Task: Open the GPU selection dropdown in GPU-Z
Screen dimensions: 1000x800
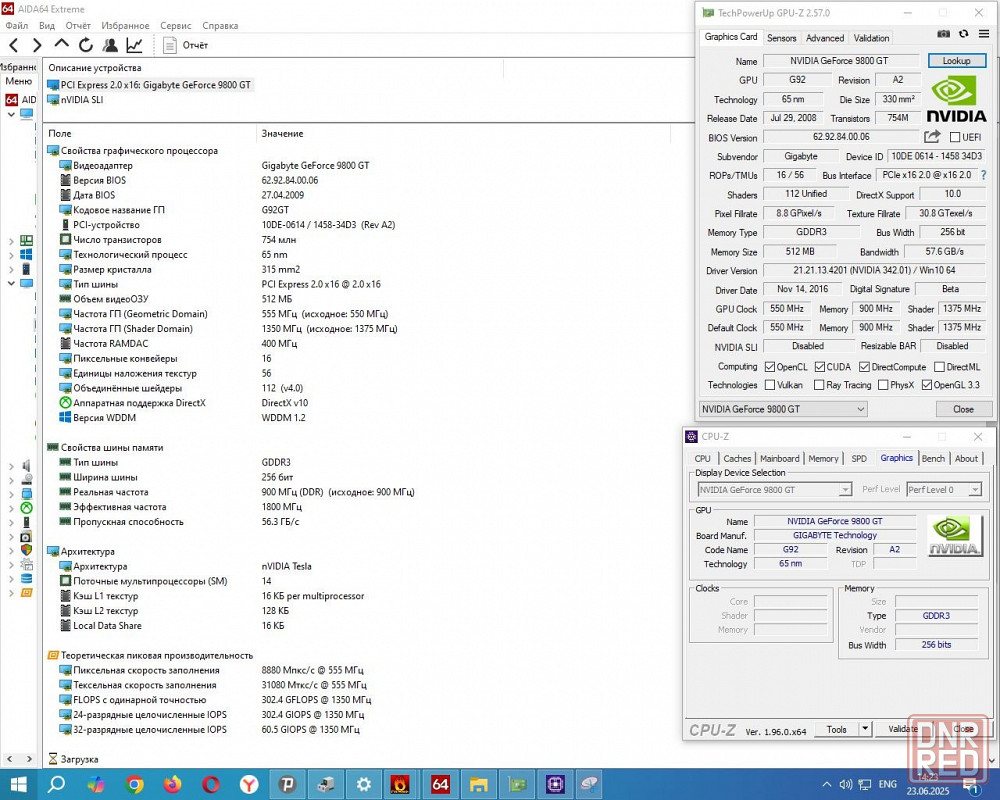Action: coord(783,409)
